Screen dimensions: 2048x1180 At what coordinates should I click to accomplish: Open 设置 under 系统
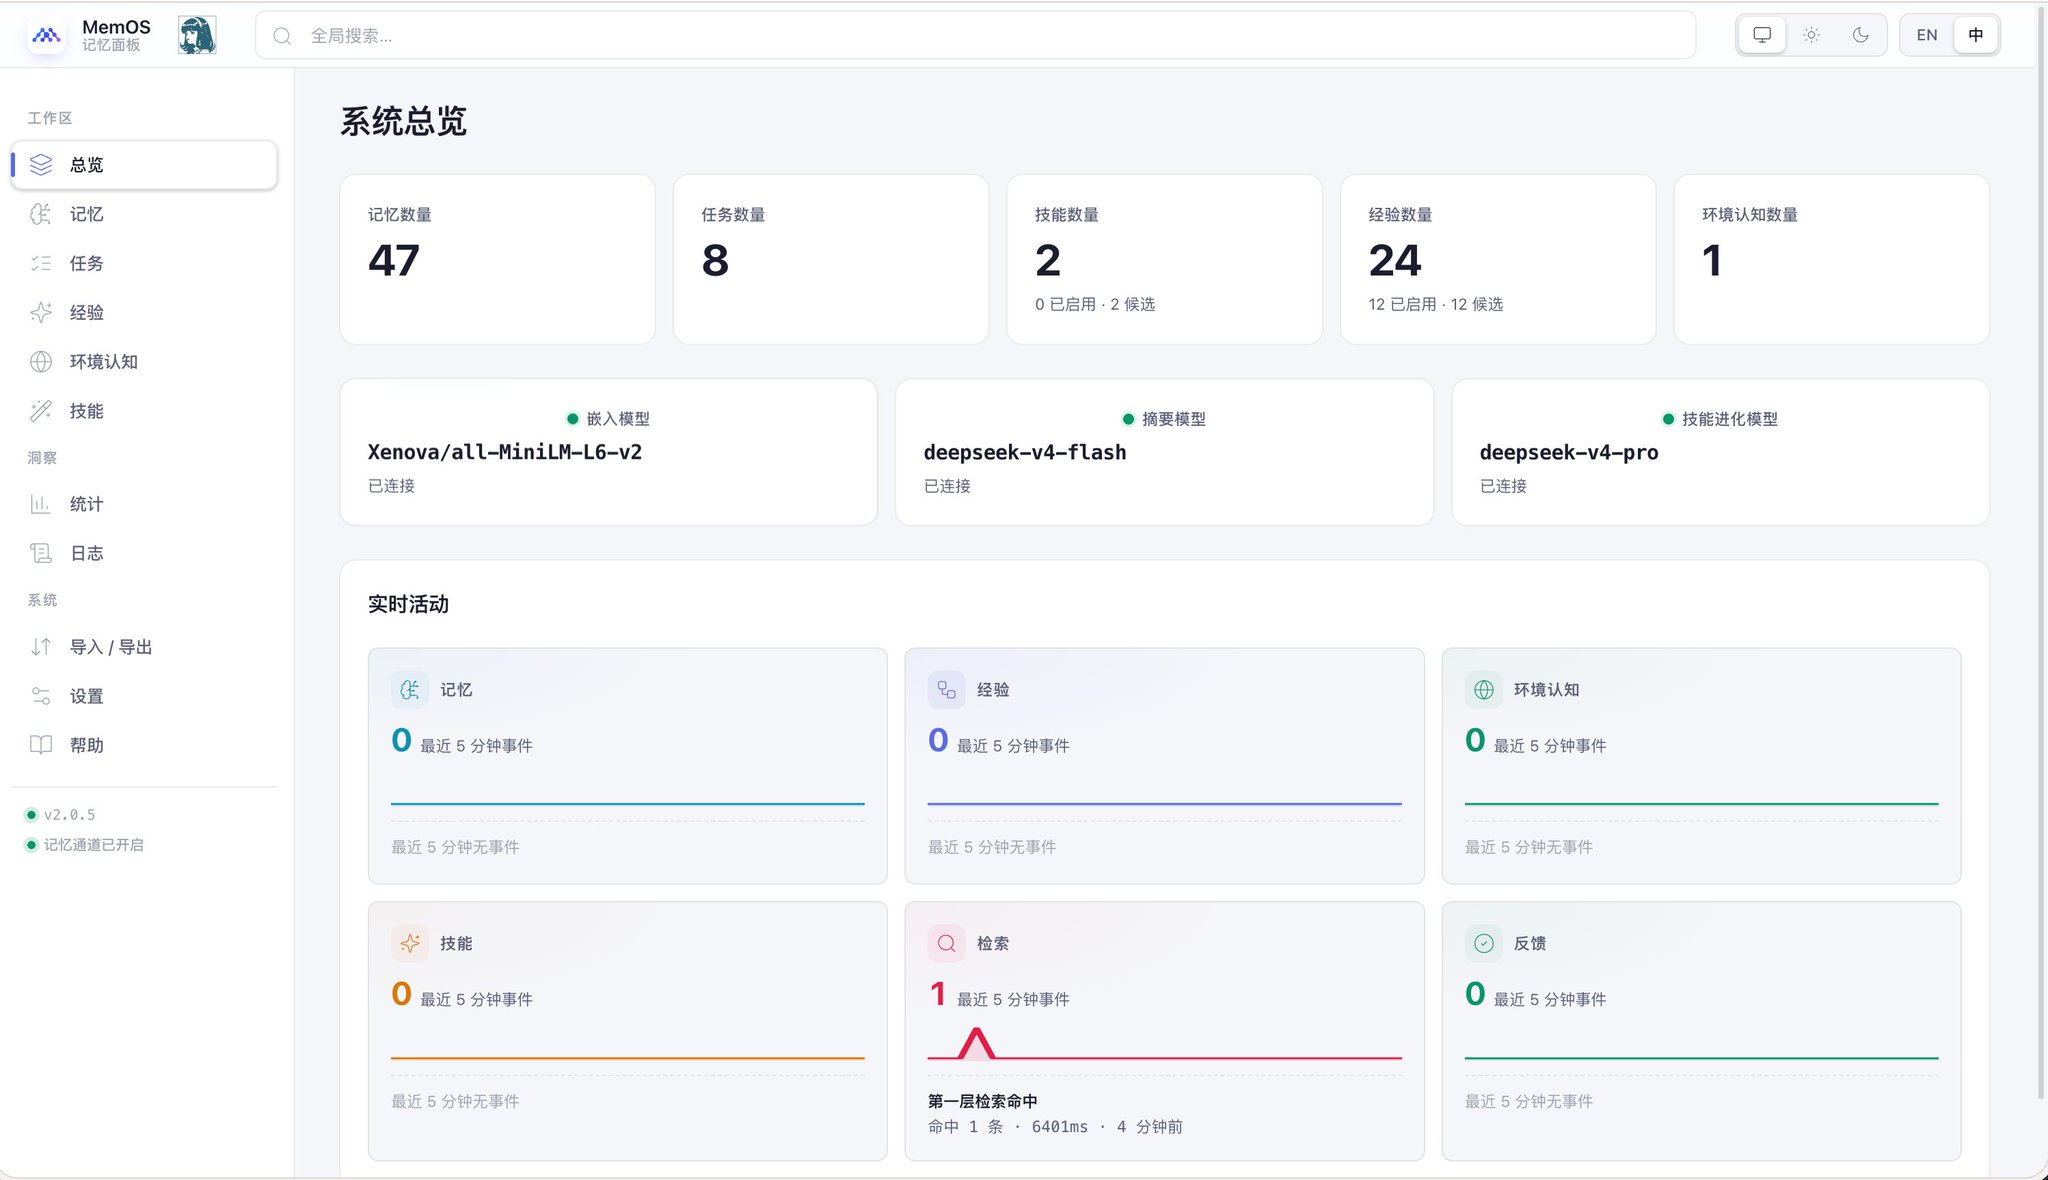click(x=144, y=696)
